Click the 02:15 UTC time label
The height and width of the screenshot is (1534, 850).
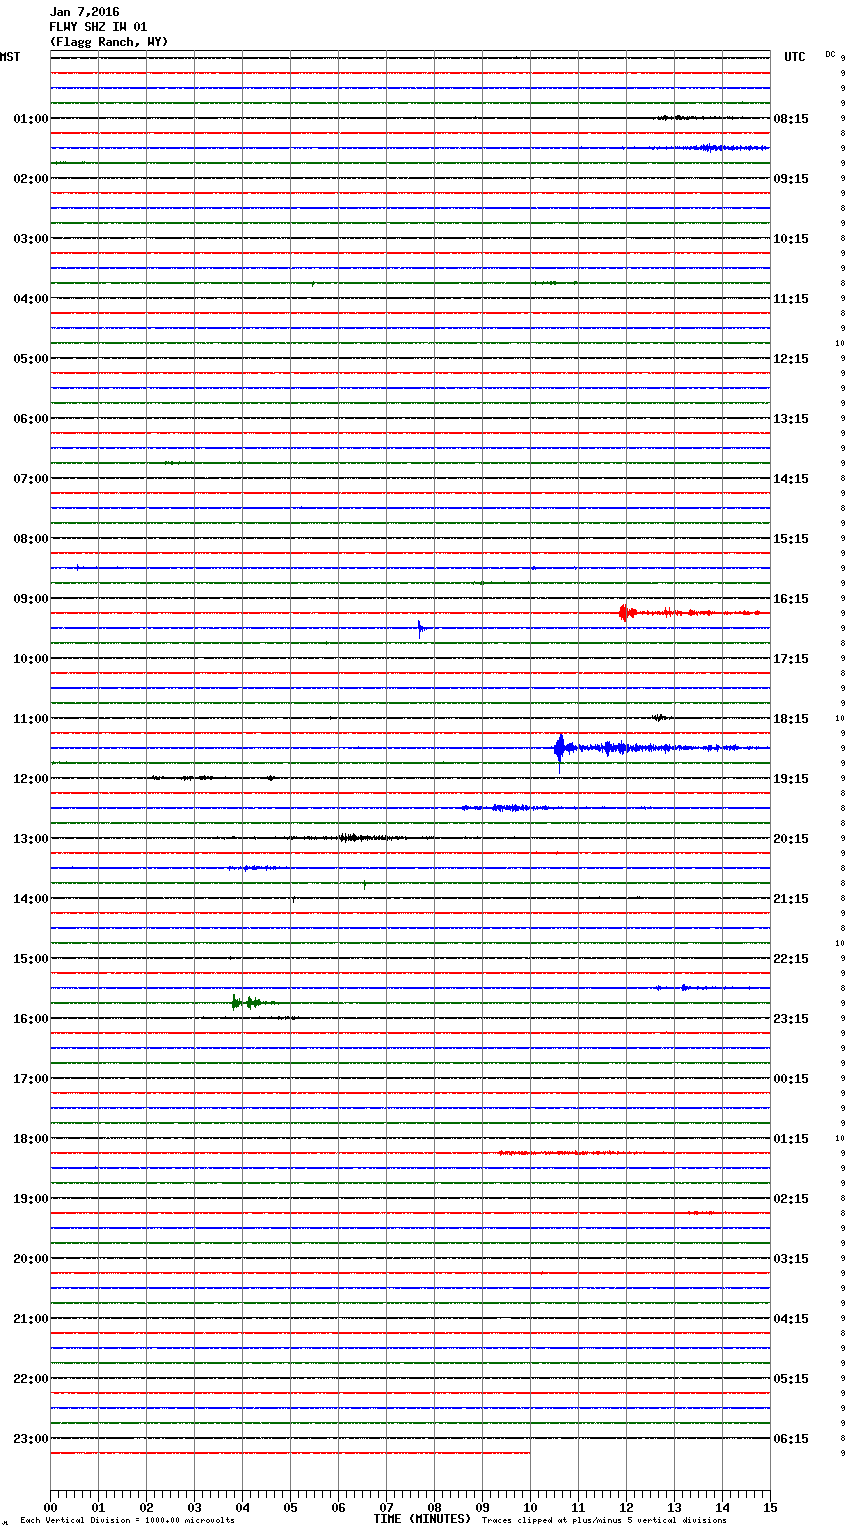click(791, 1198)
